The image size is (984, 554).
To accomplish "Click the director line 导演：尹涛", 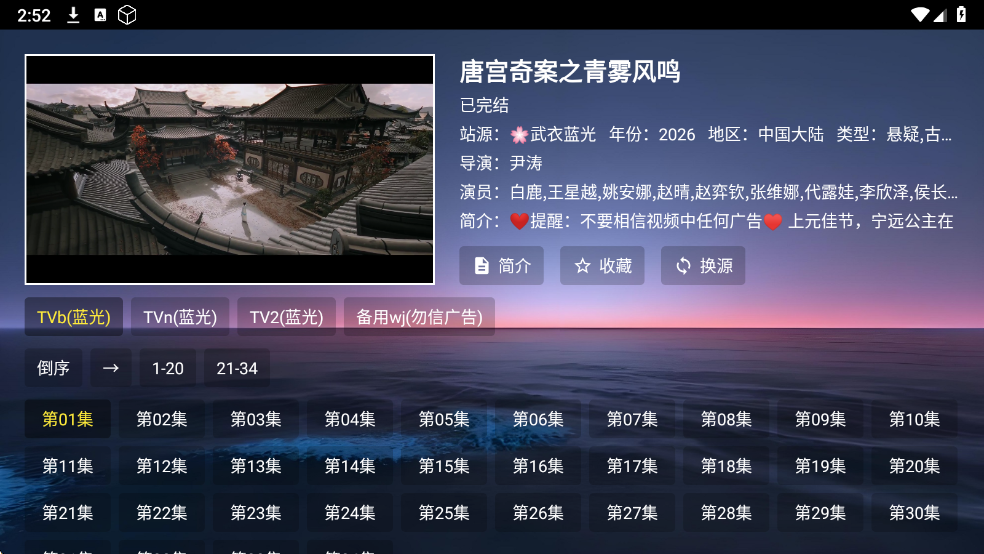I will (501, 163).
